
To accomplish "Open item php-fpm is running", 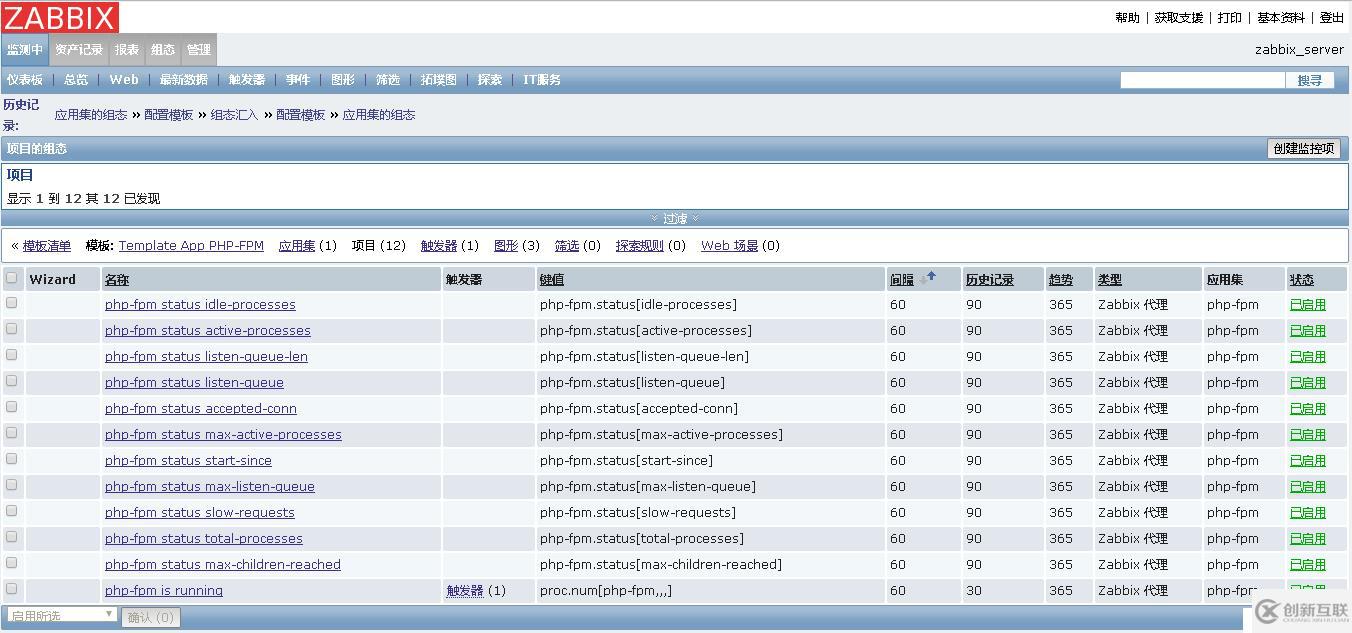I will pyautogui.click(x=164, y=591).
